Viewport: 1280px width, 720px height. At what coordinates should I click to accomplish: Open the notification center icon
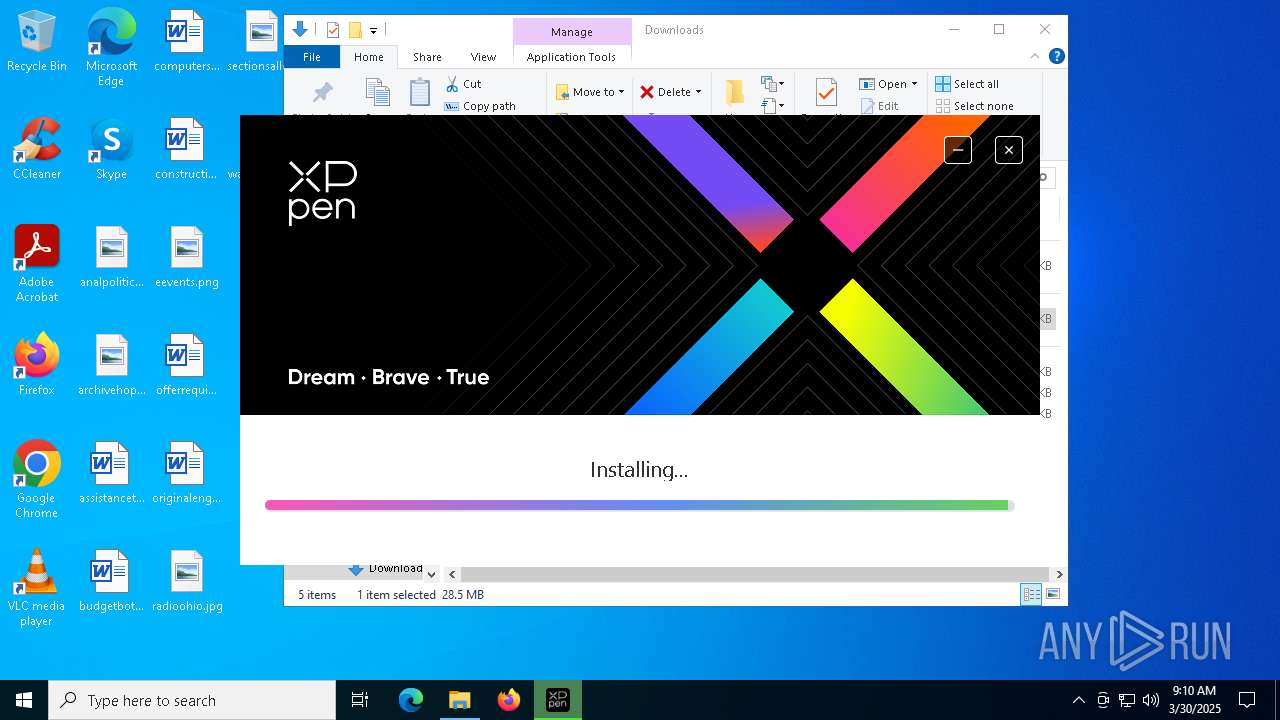1247,700
